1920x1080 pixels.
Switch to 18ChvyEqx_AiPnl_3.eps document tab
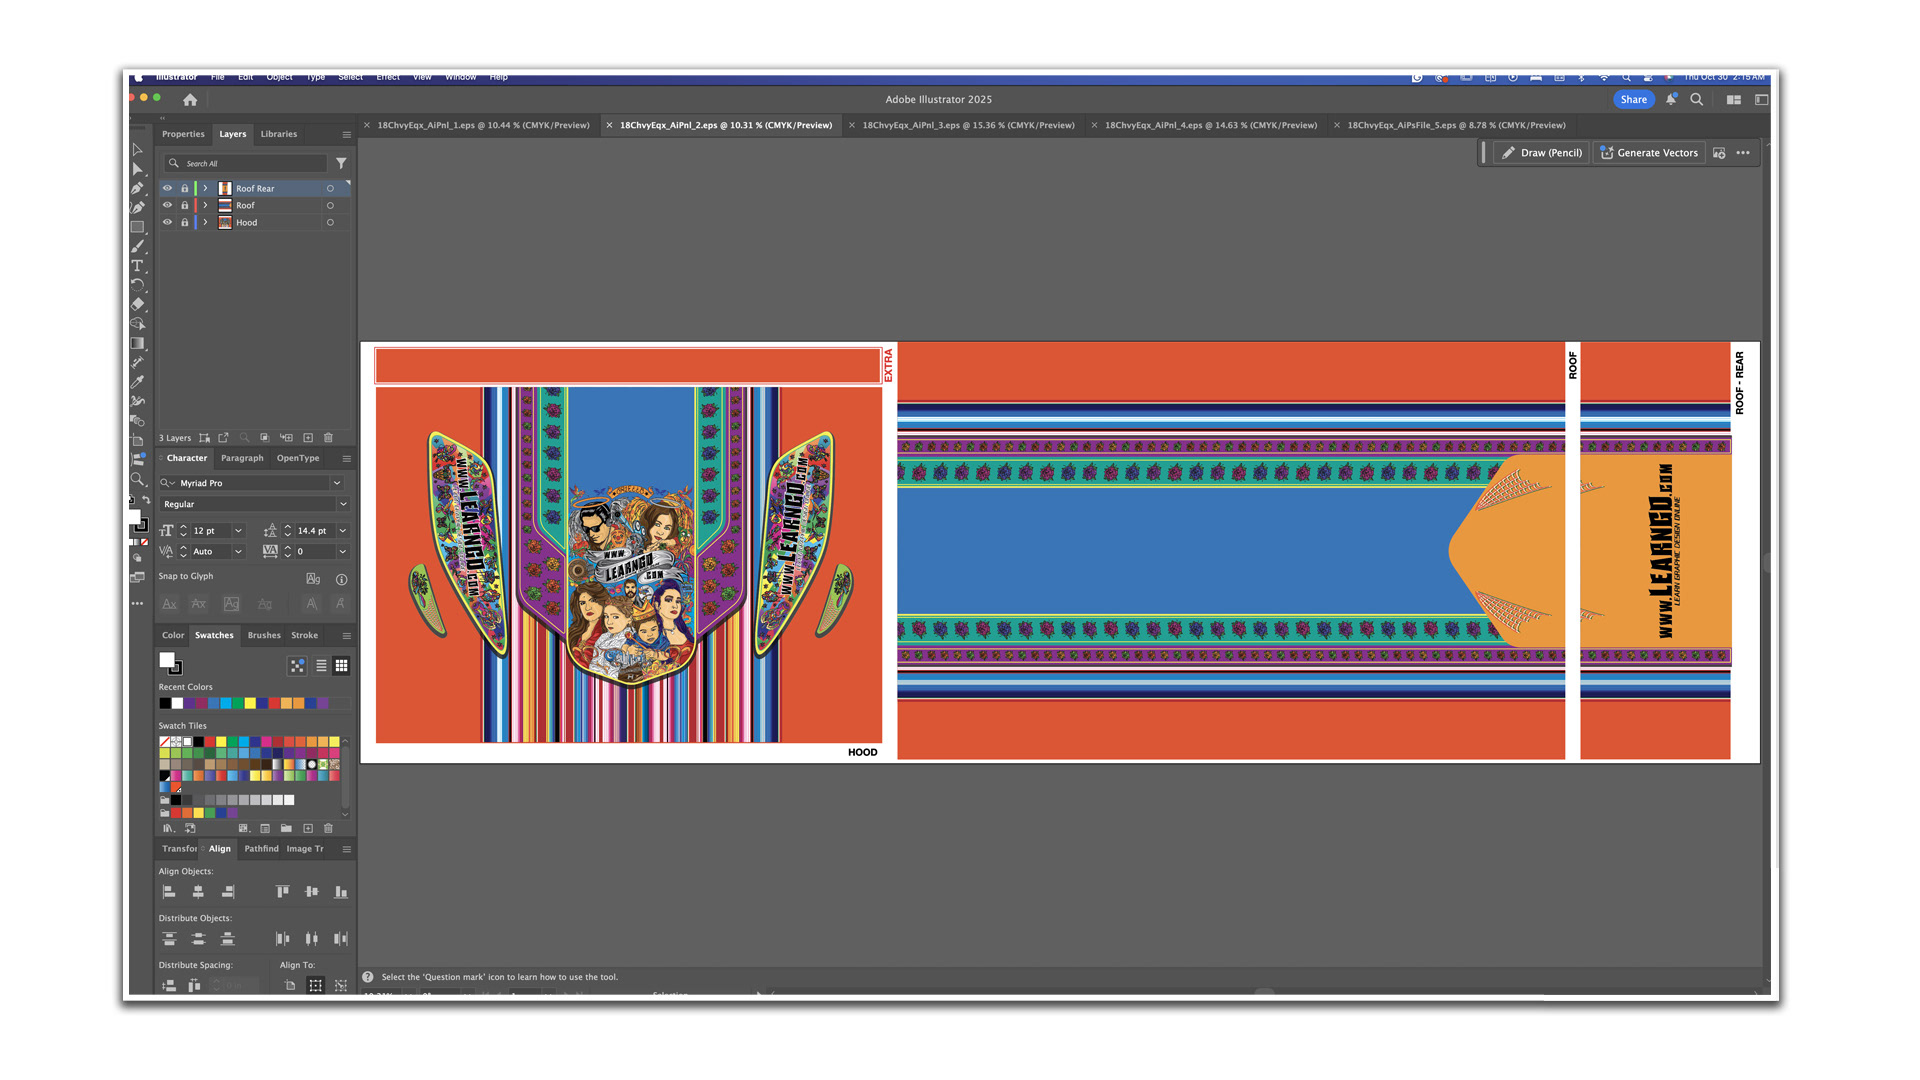(967, 125)
